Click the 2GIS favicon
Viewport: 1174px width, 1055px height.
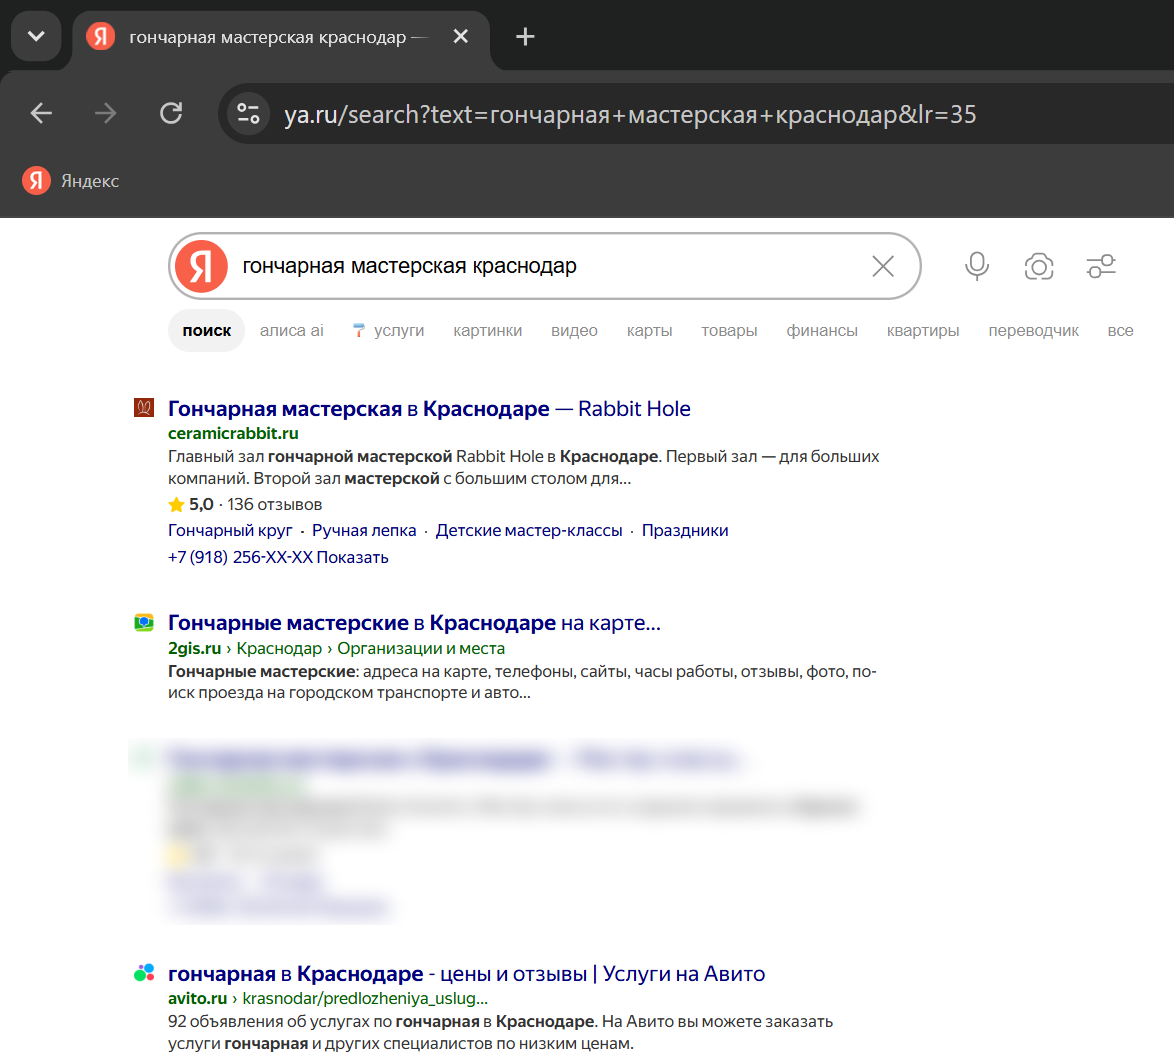pyautogui.click(x=144, y=622)
